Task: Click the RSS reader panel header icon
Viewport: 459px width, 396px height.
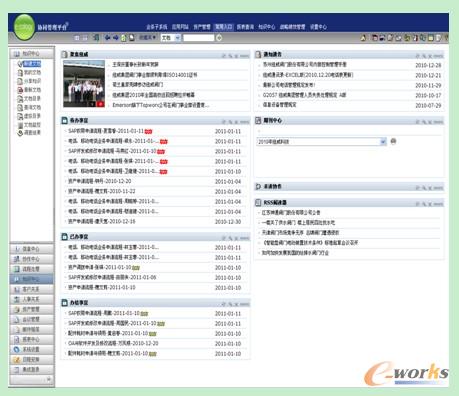Action: (x=258, y=203)
